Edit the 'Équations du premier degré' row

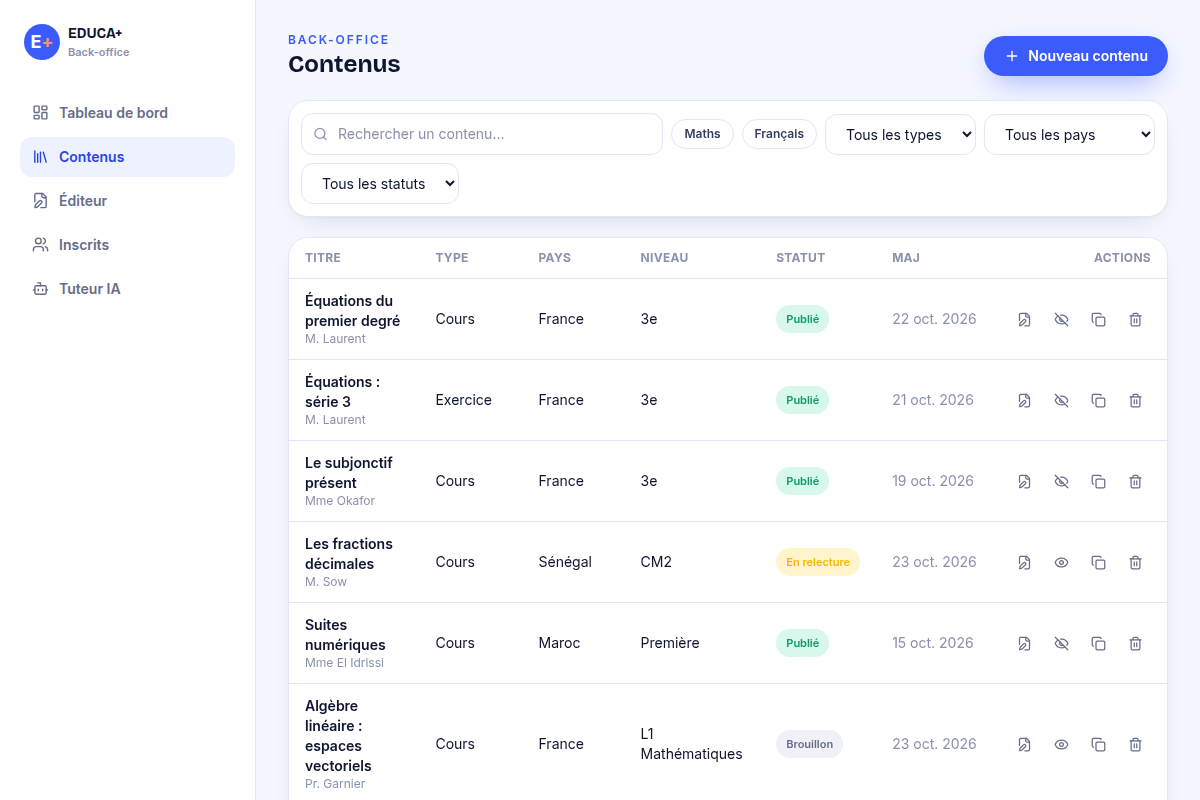[x=1025, y=319]
